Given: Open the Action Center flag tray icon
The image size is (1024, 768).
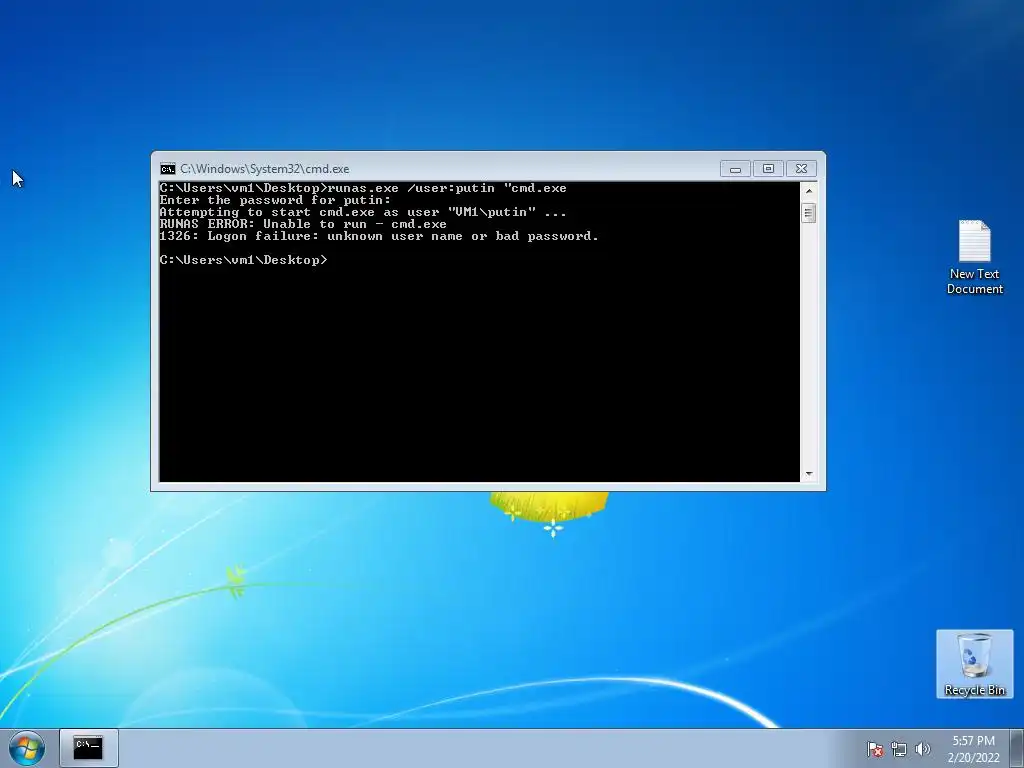Looking at the screenshot, I should [x=874, y=749].
